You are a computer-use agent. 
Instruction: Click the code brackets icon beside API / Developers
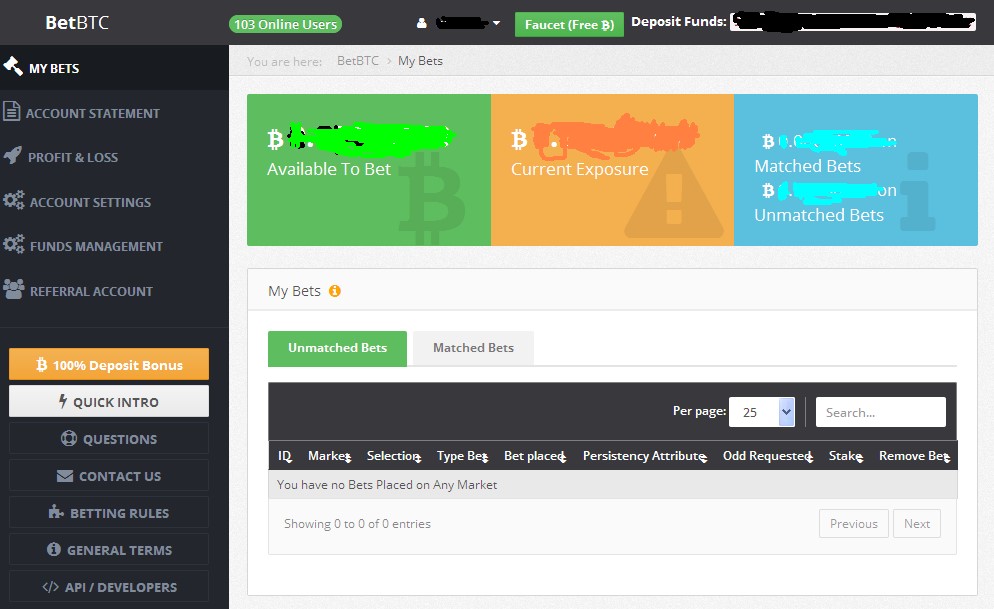pos(51,587)
